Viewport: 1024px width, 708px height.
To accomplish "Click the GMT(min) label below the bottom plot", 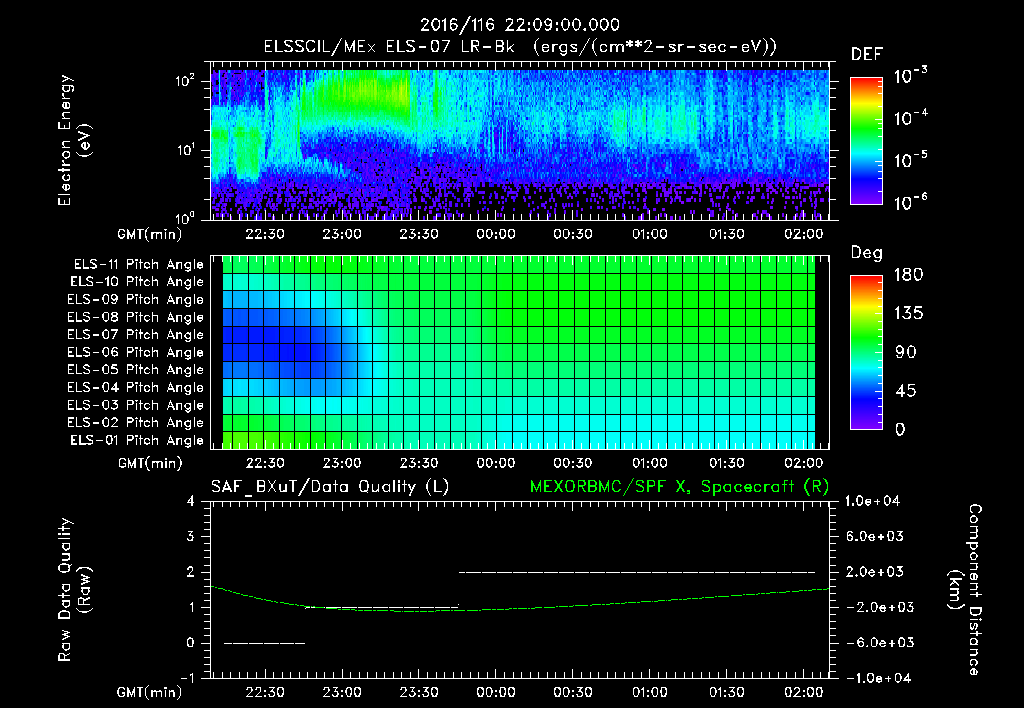I will [150, 692].
